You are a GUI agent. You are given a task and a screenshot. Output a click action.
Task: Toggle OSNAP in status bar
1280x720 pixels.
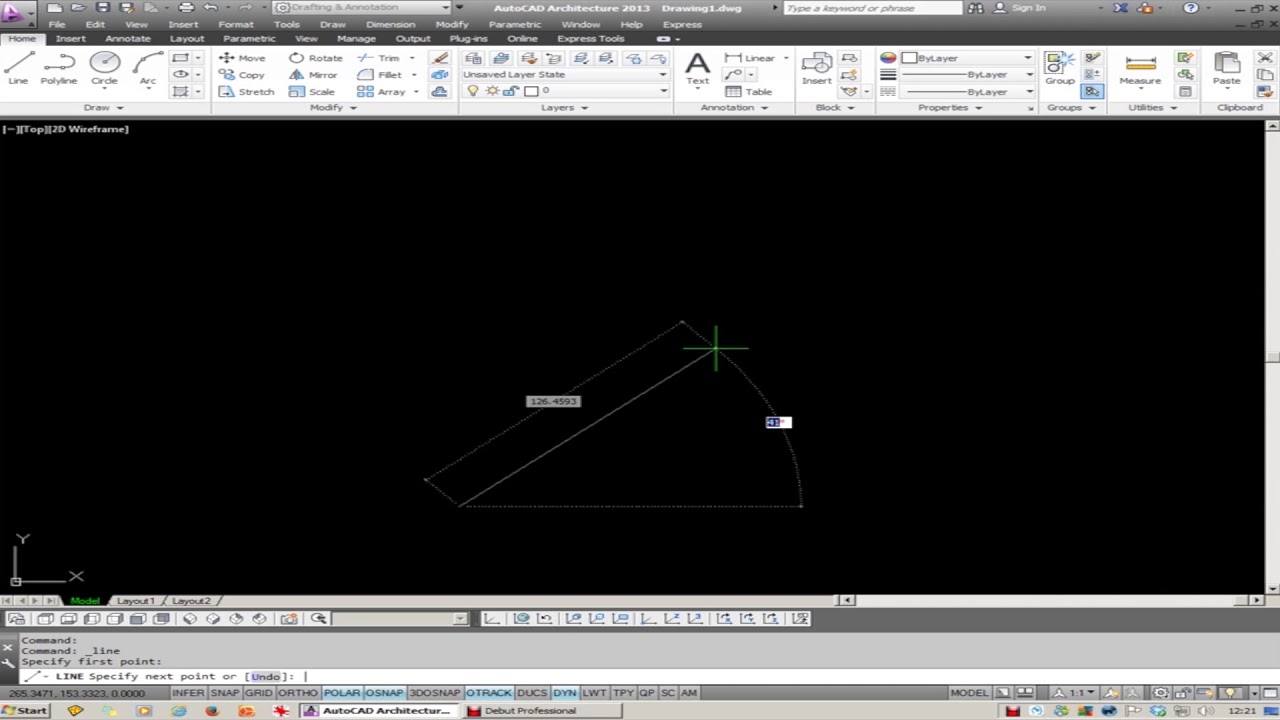(x=385, y=692)
